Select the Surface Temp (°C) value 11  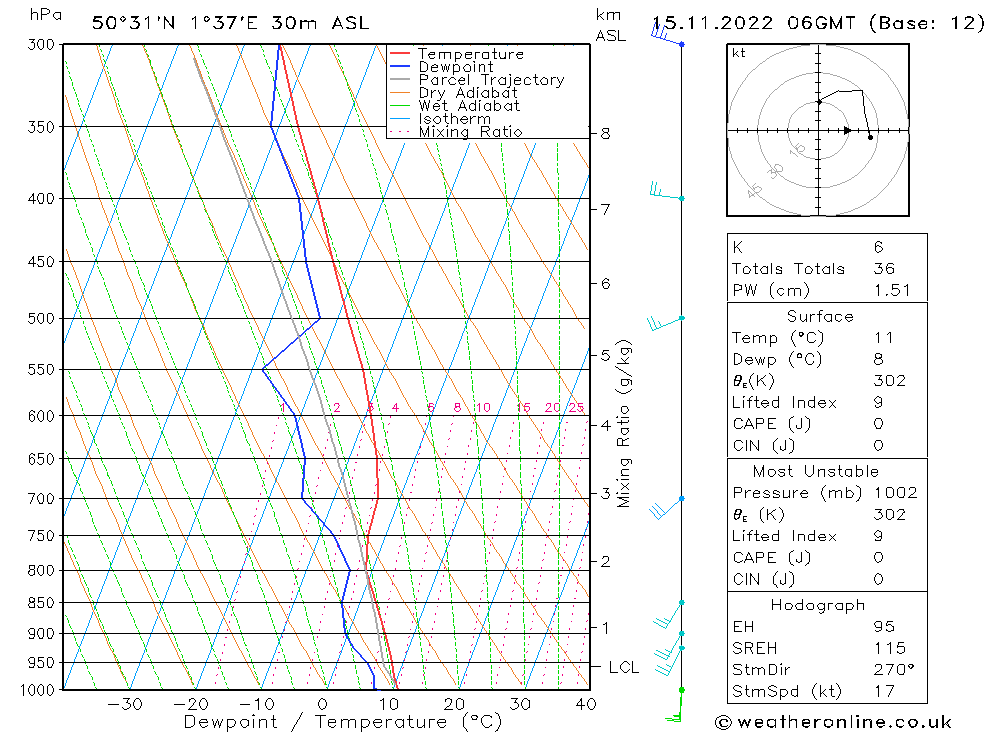click(884, 338)
